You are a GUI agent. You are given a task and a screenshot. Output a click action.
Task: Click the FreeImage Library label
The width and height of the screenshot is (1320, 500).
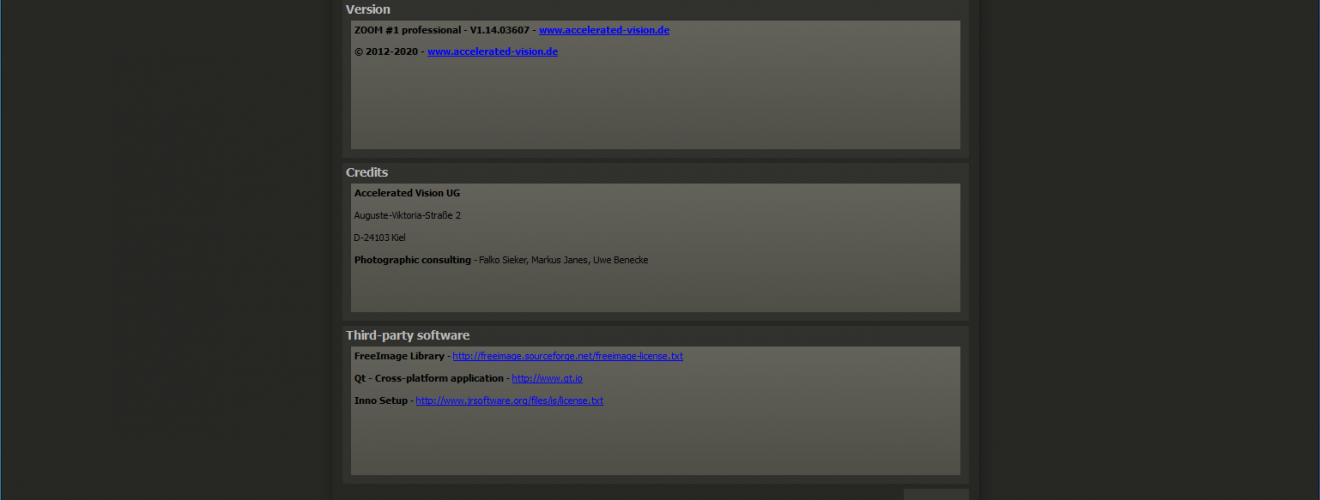398,356
